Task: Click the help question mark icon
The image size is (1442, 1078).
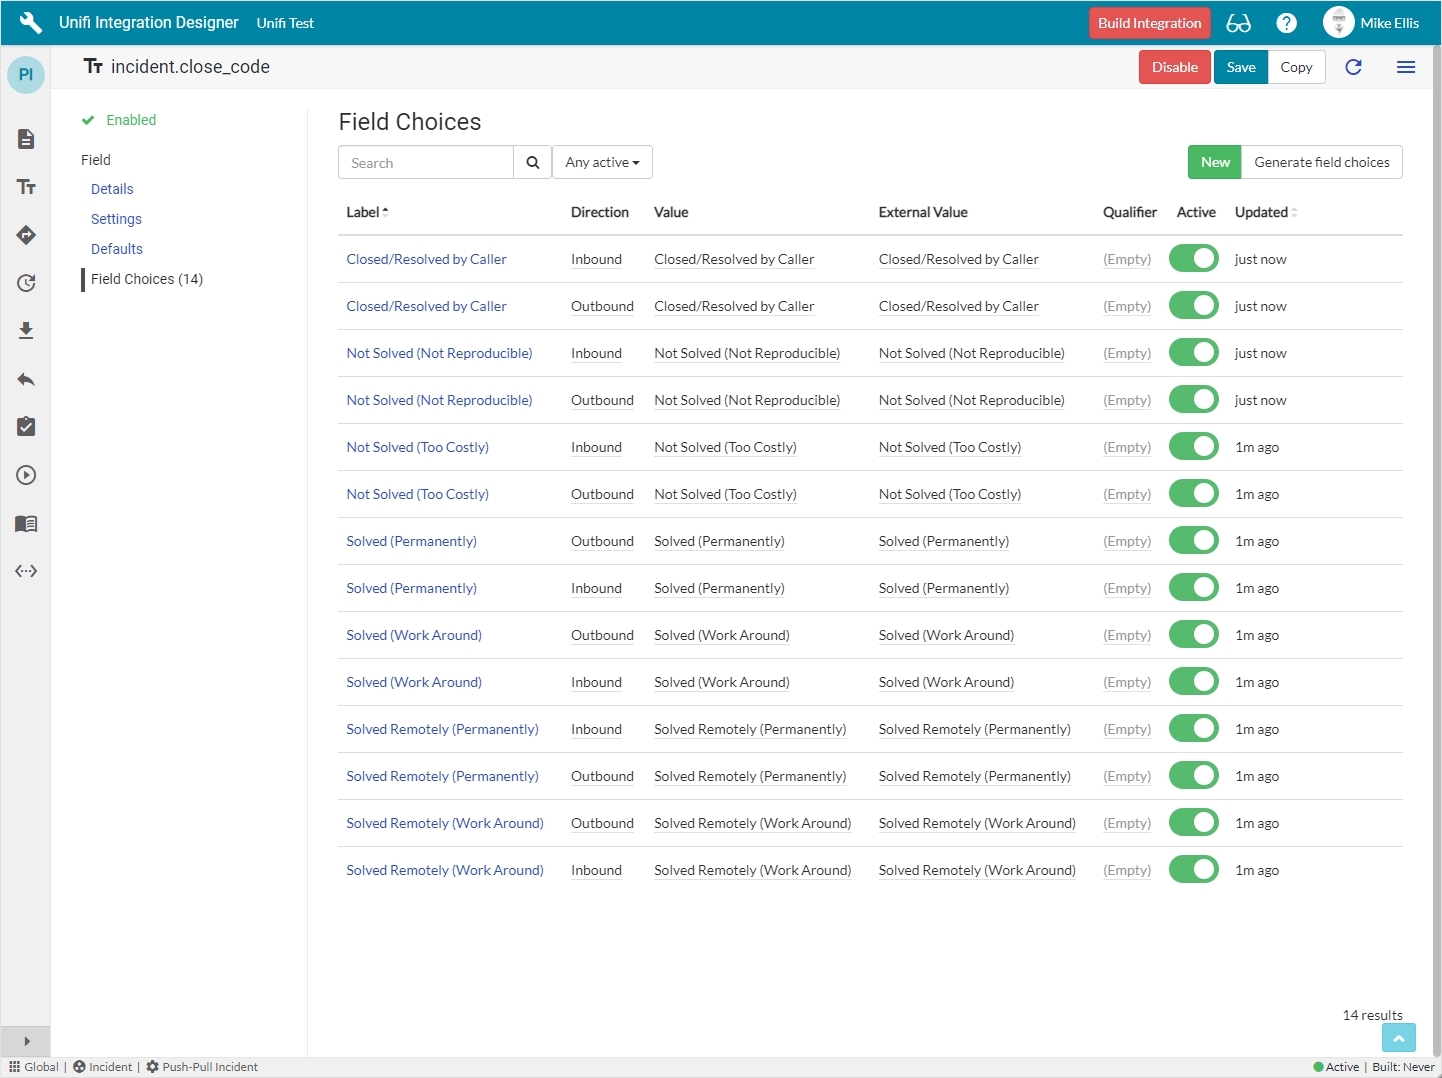Action: pyautogui.click(x=1287, y=23)
